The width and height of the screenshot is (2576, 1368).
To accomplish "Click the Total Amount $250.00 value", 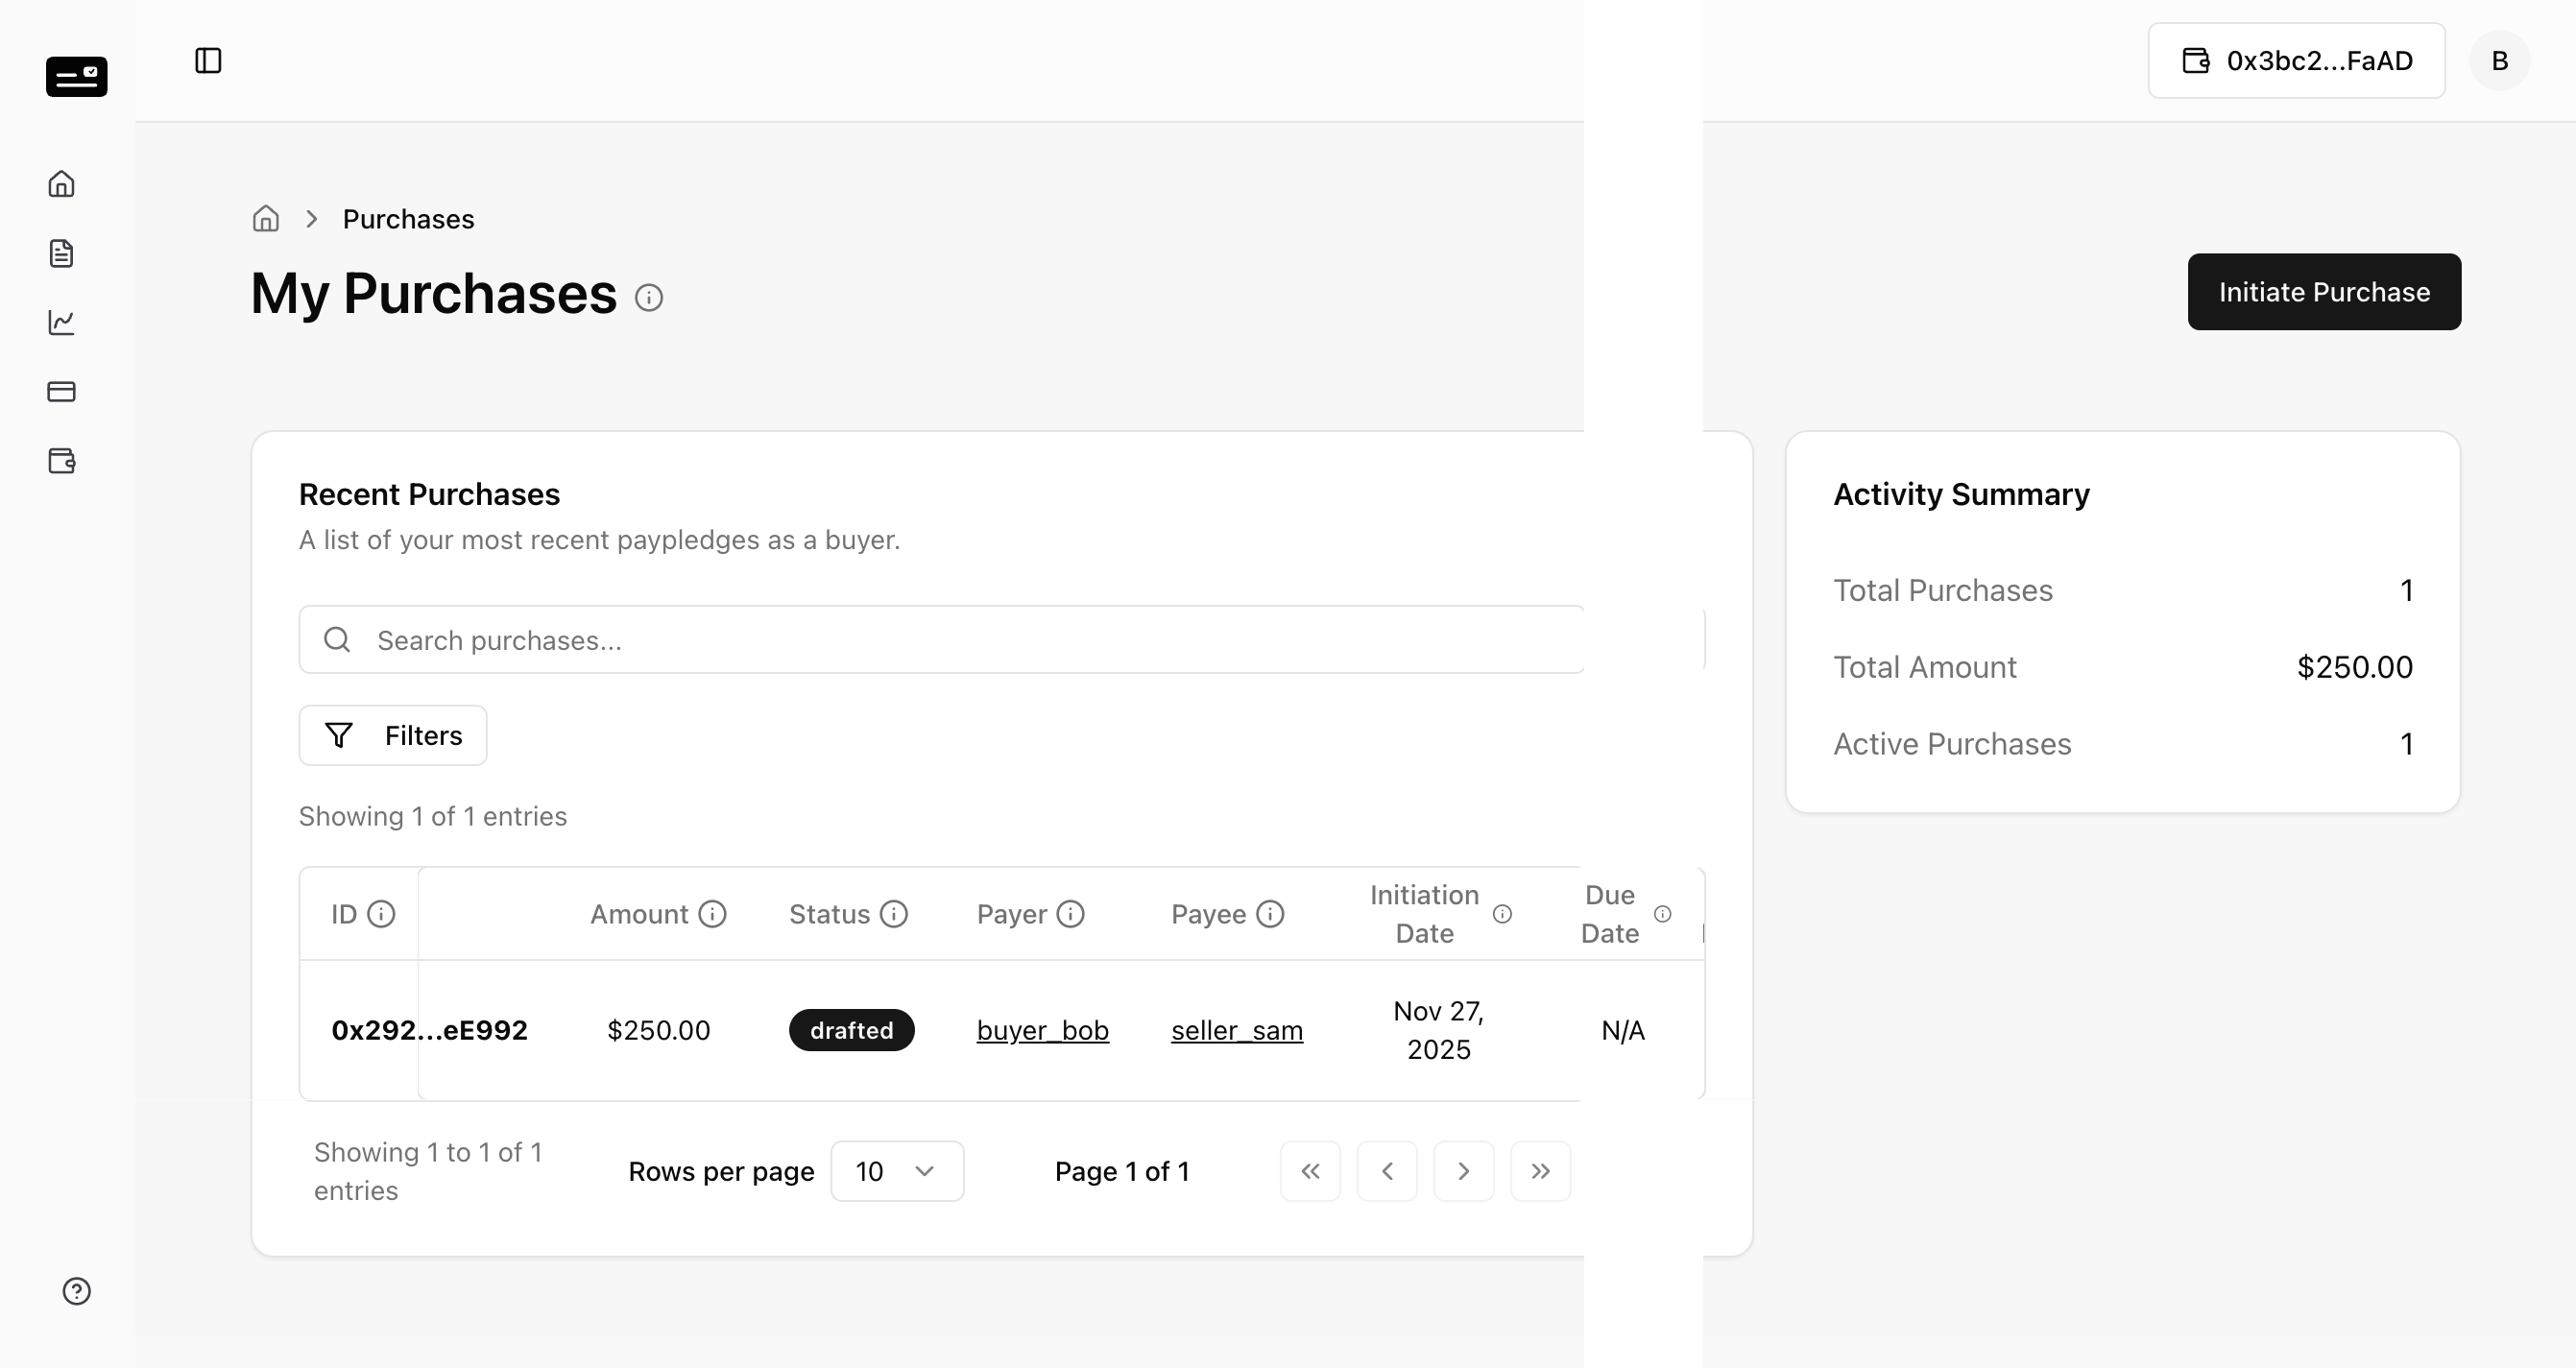I will tap(2354, 667).
